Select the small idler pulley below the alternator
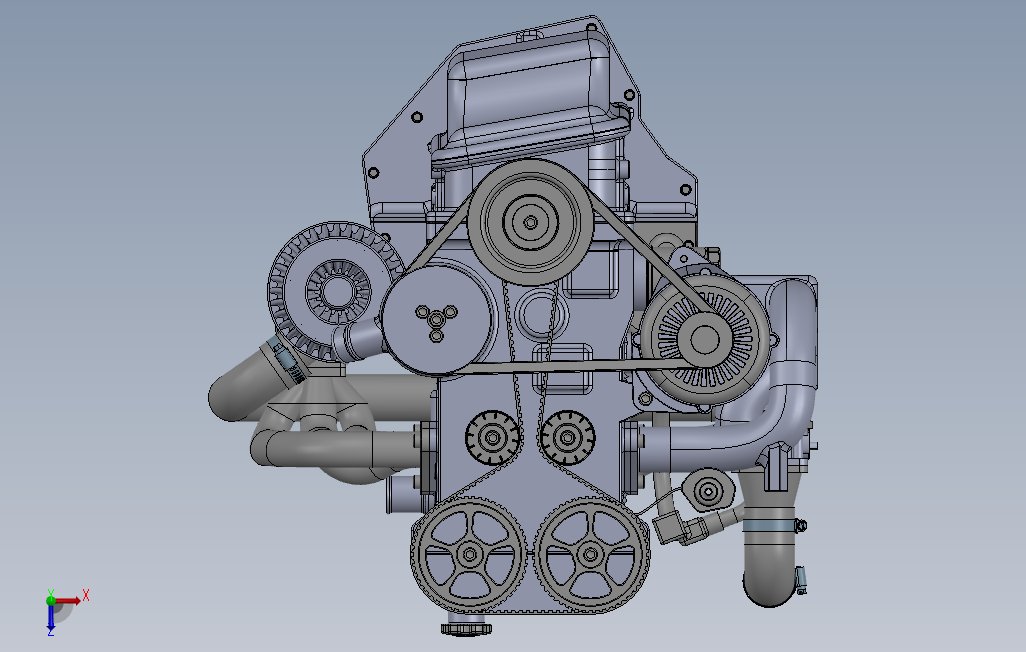Image resolution: width=1026 pixels, height=652 pixels. tap(707, 490)
